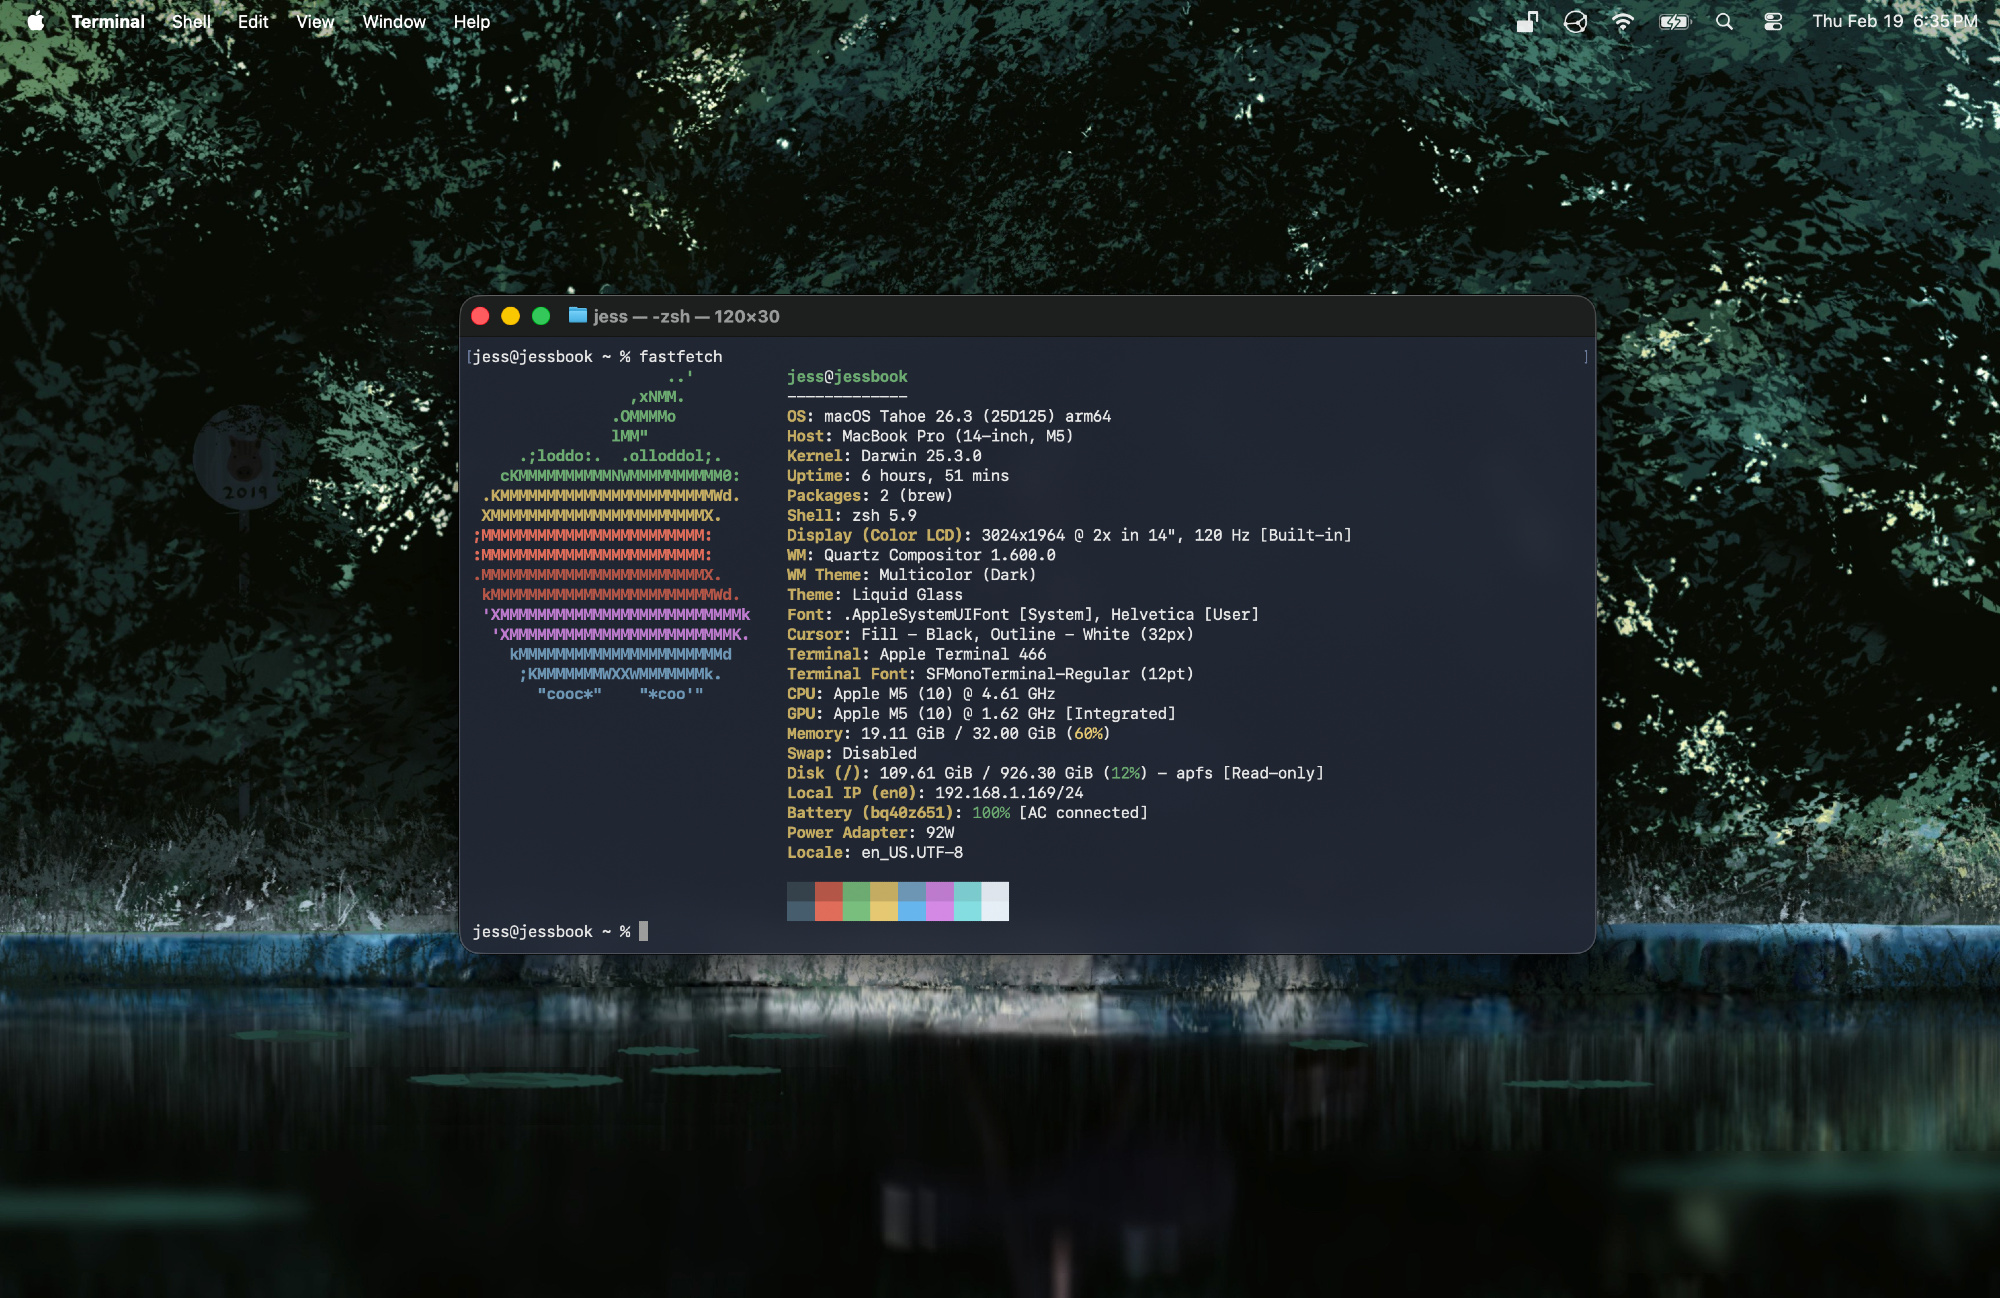Open Control Center from menu bar

click(1773, 21)
